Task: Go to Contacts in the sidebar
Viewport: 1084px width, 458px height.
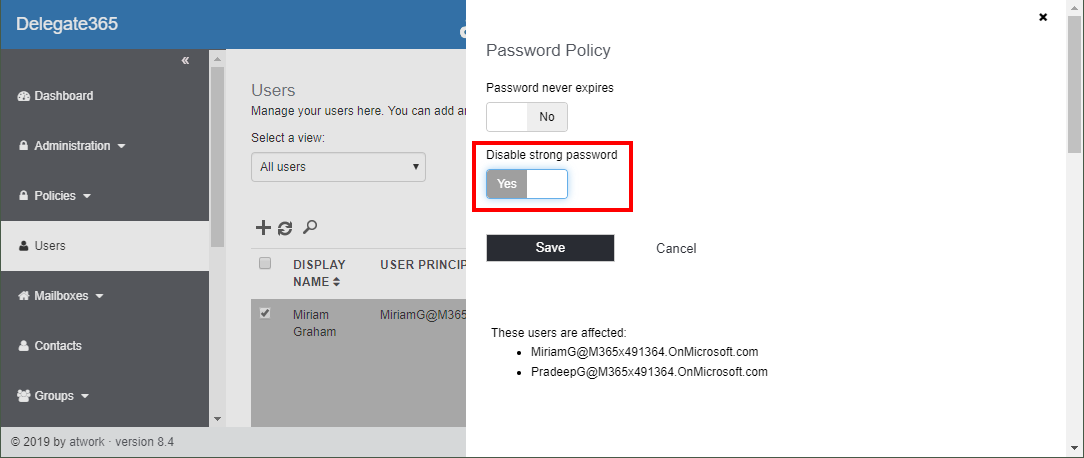Action: (x=58, y=346)
